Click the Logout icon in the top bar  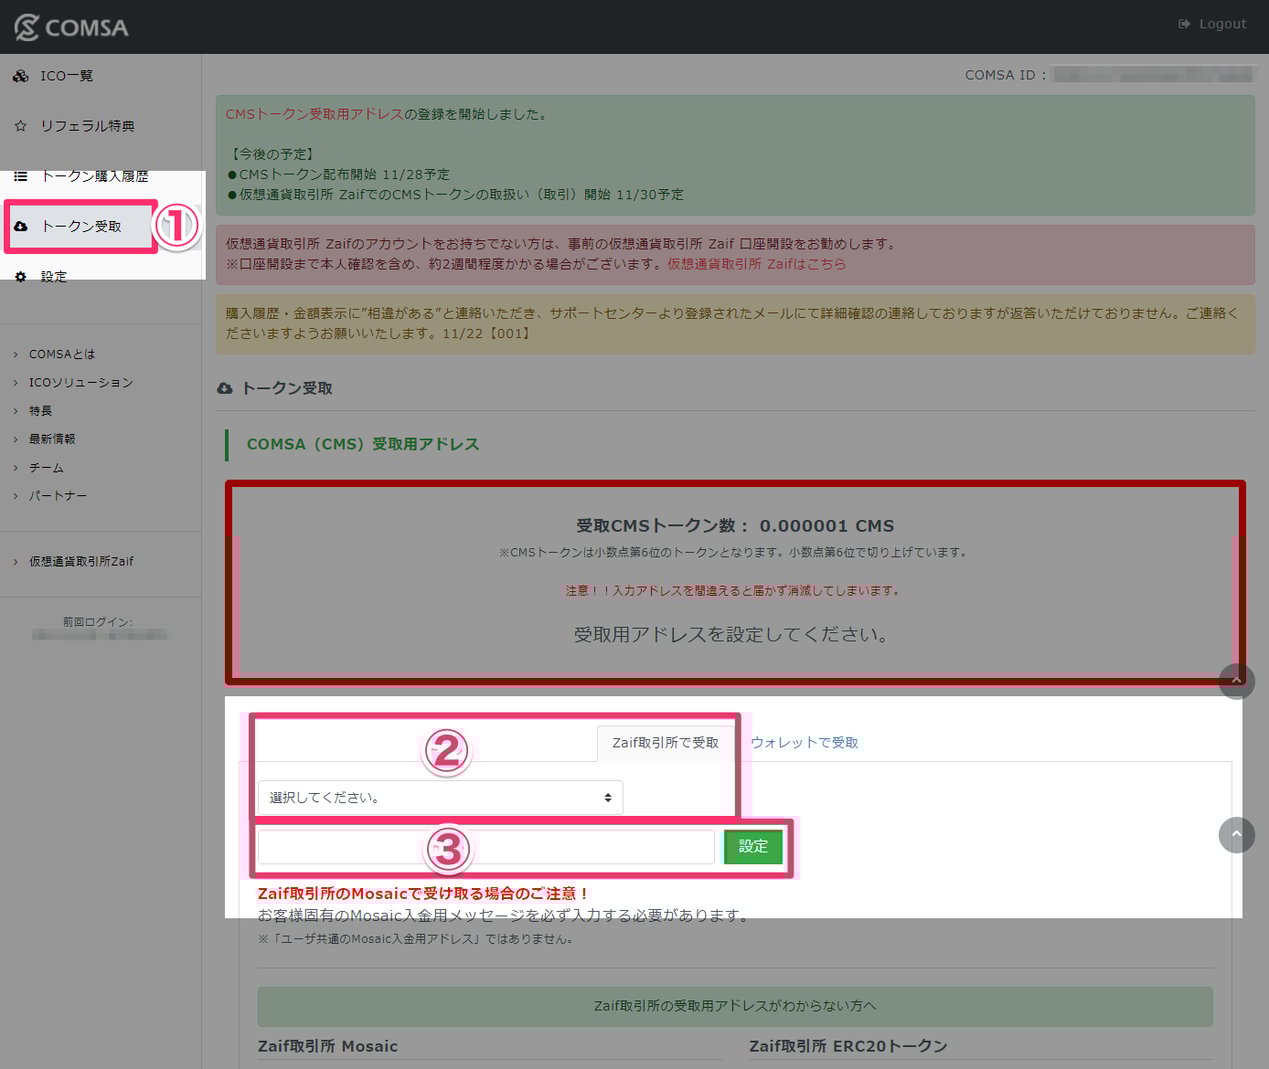click(x=1185, y=23)
